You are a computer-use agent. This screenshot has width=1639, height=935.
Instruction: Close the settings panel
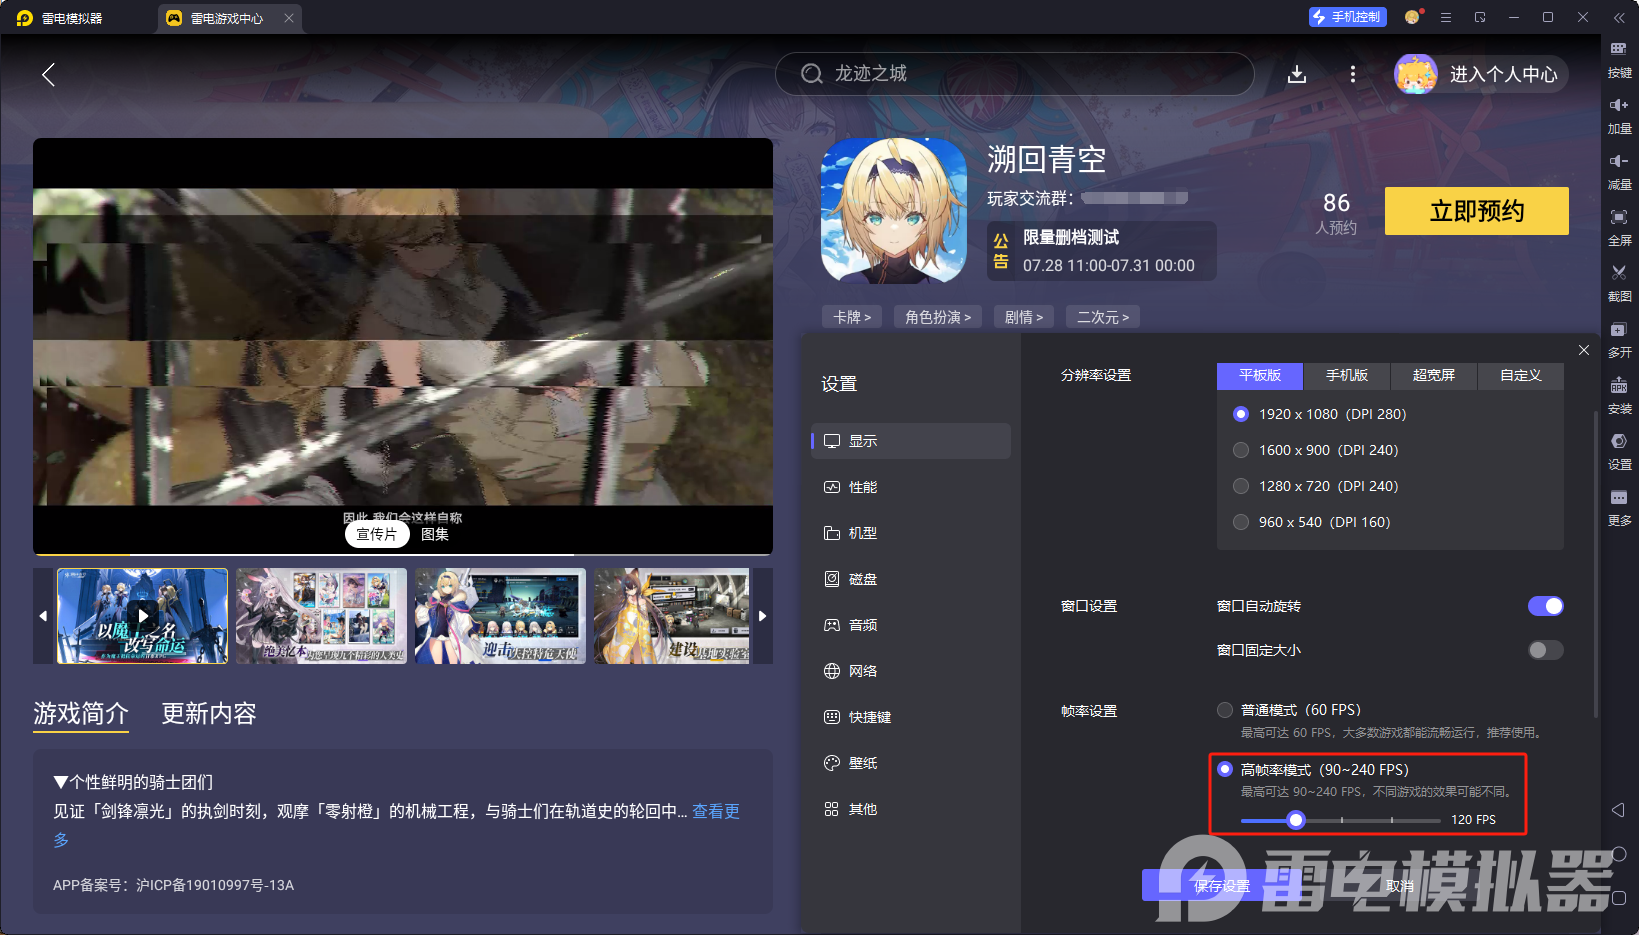click(1584, 350)
